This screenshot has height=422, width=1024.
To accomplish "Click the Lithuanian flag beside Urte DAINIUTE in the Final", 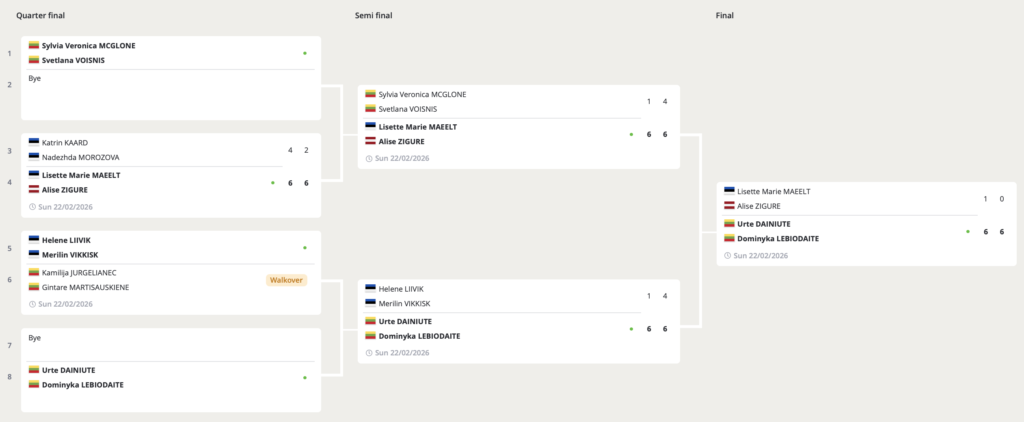I will point(730,223).
